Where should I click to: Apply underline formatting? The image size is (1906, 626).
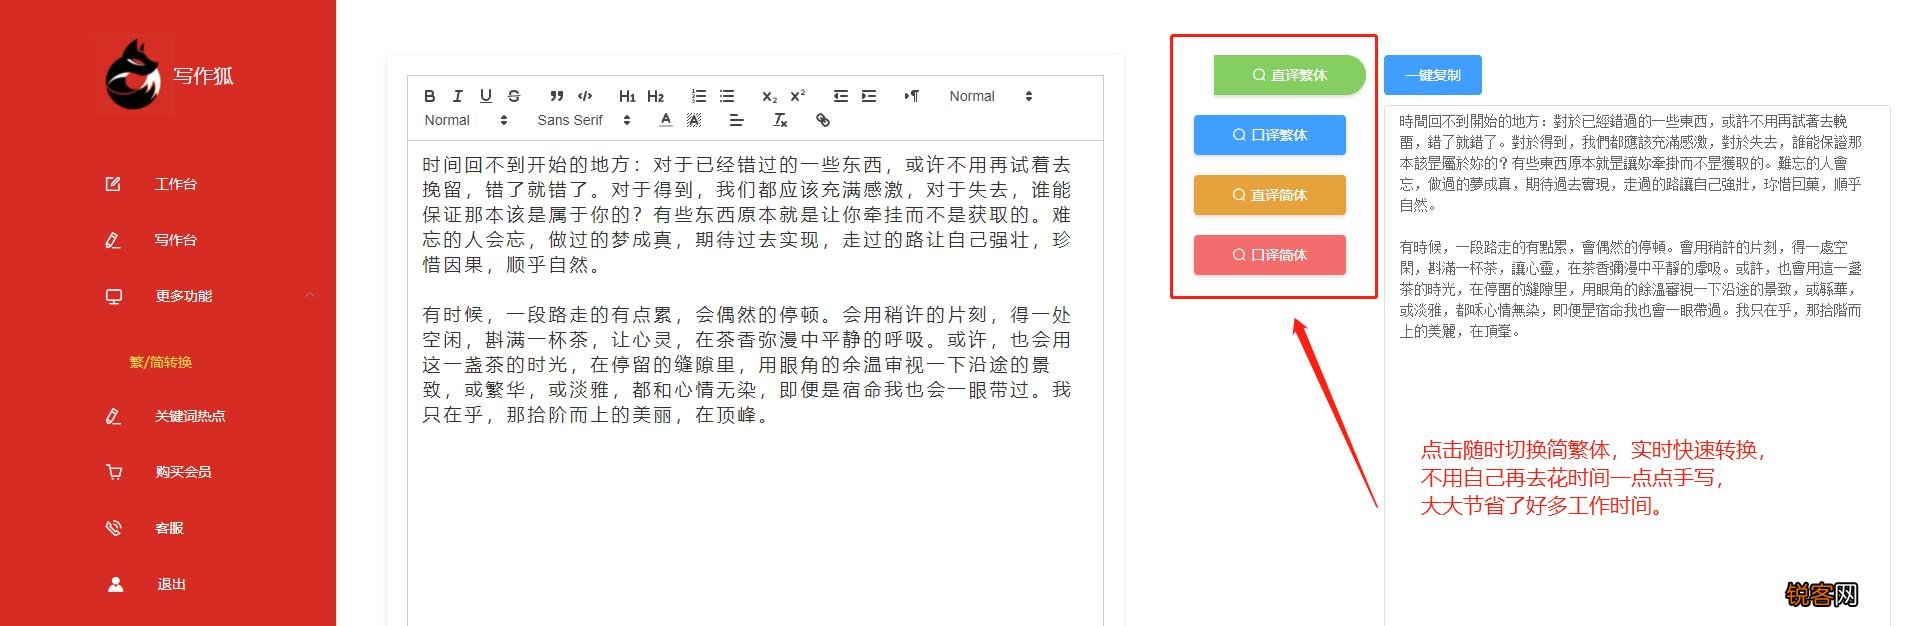pos(486,96)
